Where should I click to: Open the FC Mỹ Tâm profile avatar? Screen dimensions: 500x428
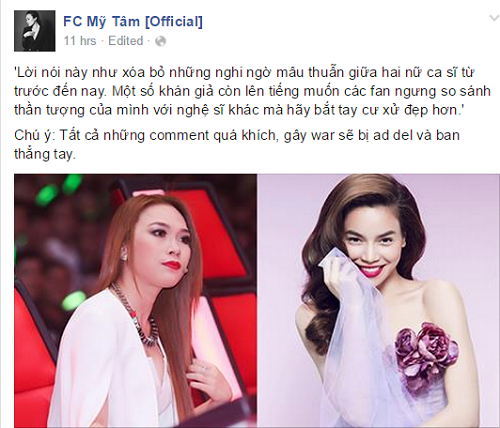click(x=35, y=31)
